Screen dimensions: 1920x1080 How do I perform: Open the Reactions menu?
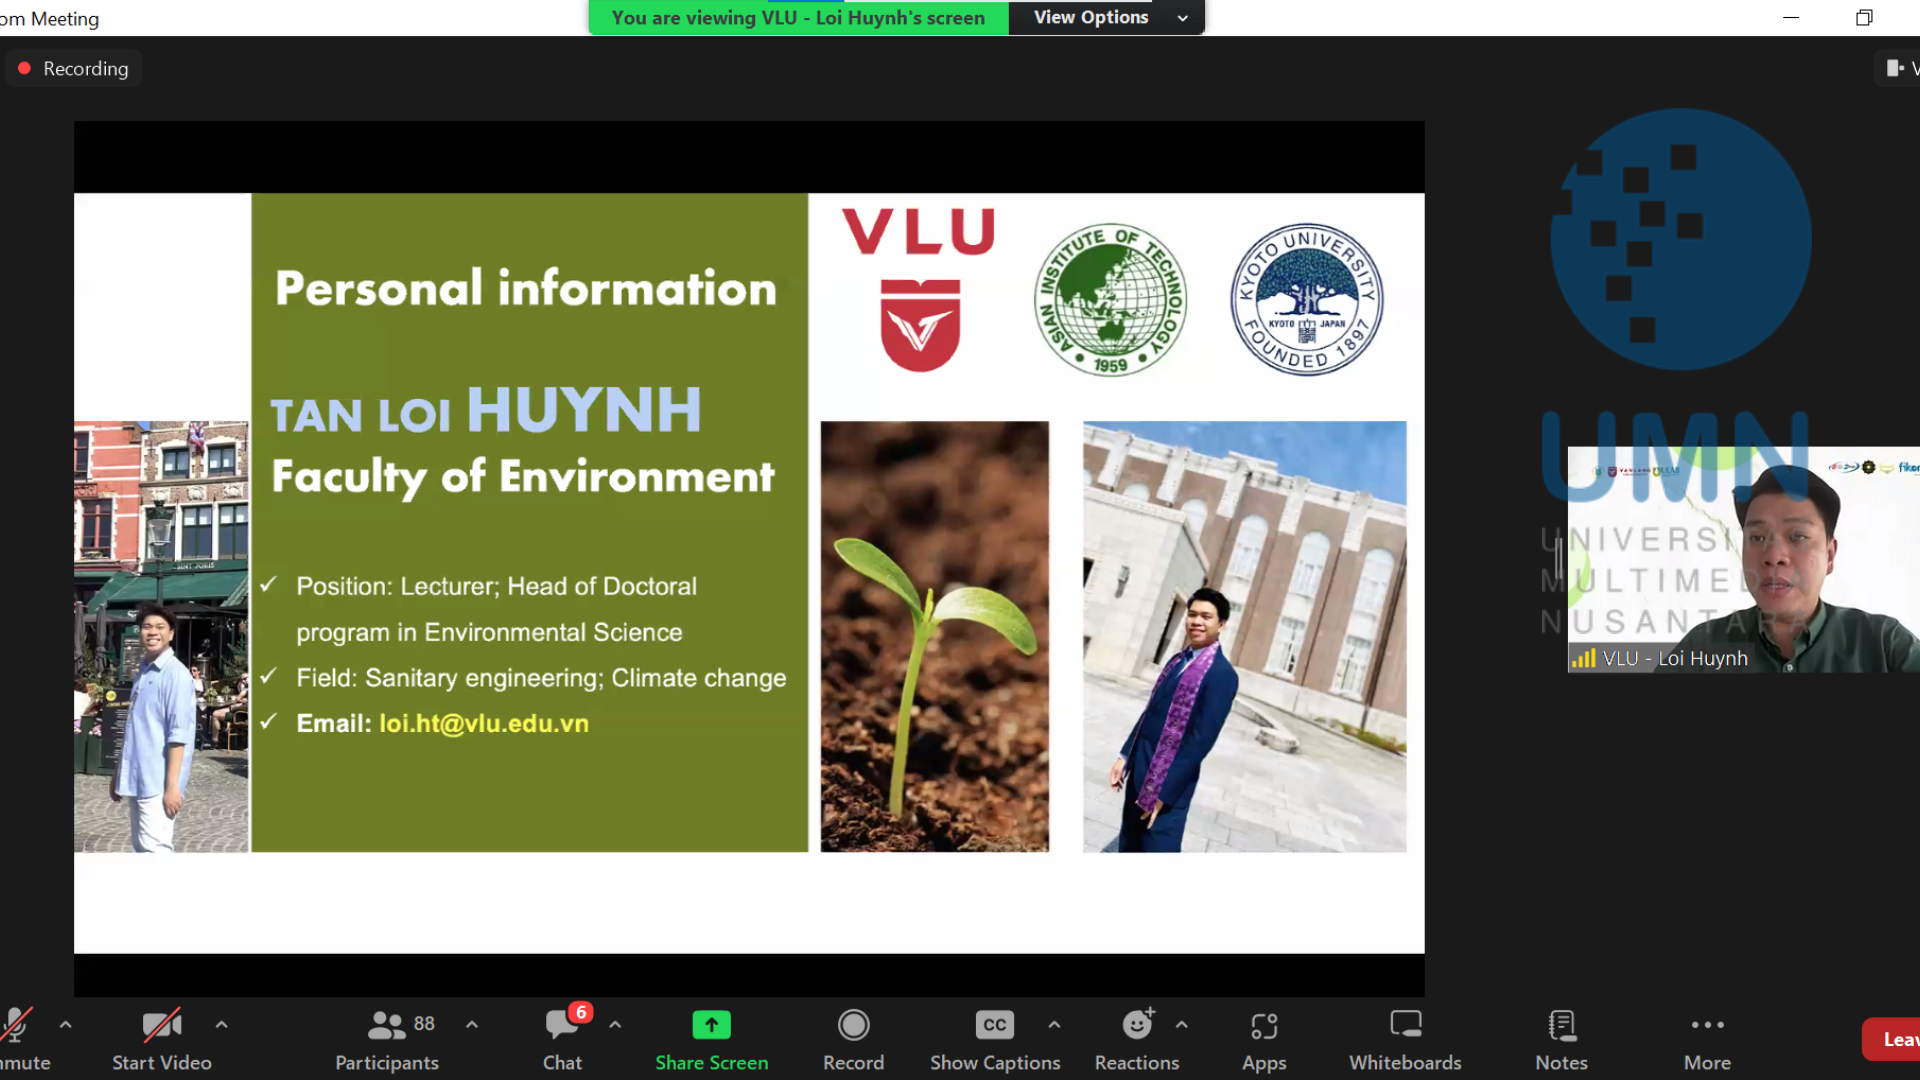coord(1137,1040)
